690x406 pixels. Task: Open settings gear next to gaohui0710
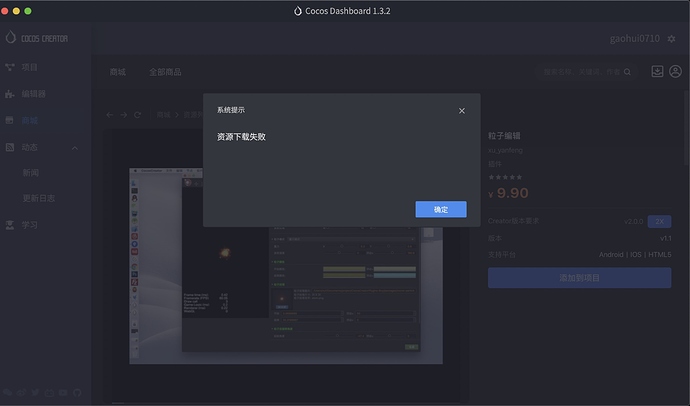tap(672, 39)
